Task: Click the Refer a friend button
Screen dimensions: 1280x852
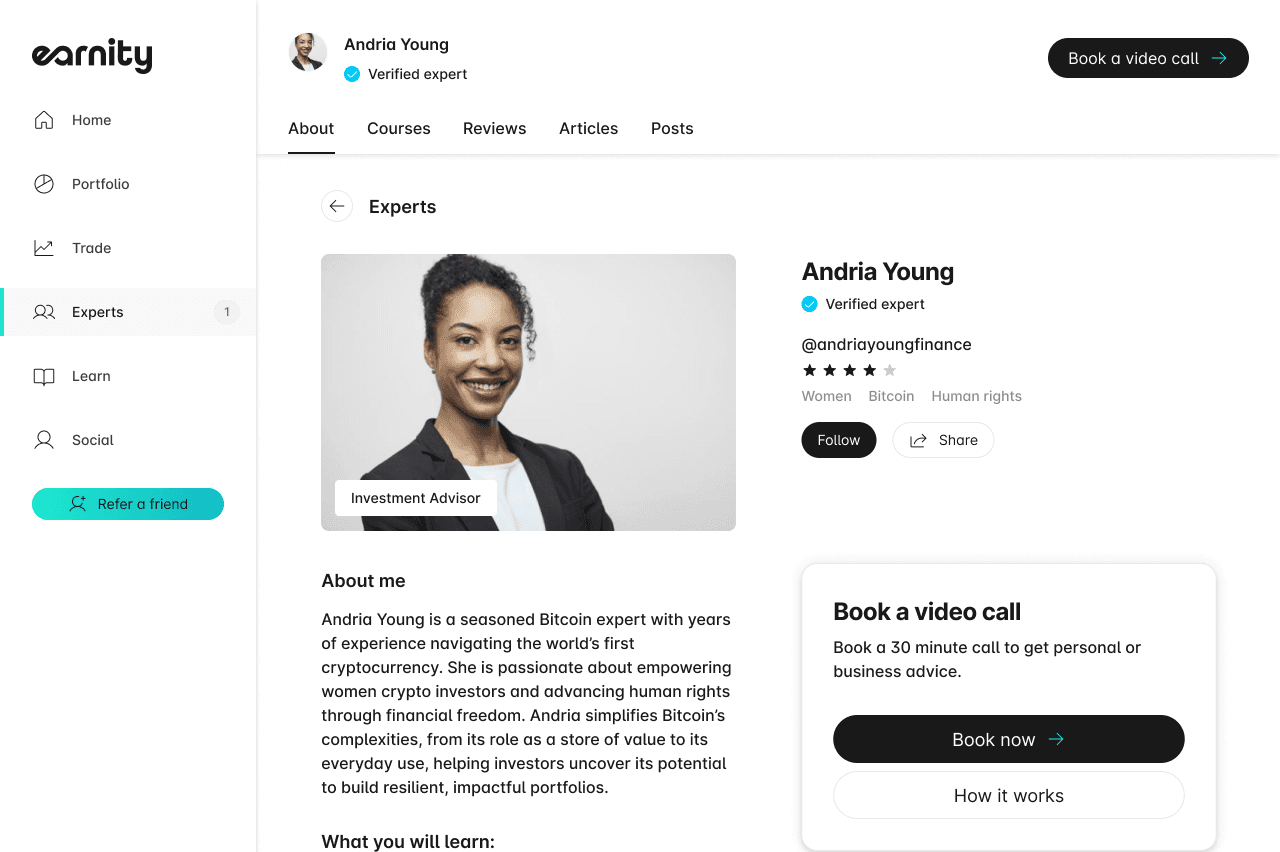Action: click(128, 504)
